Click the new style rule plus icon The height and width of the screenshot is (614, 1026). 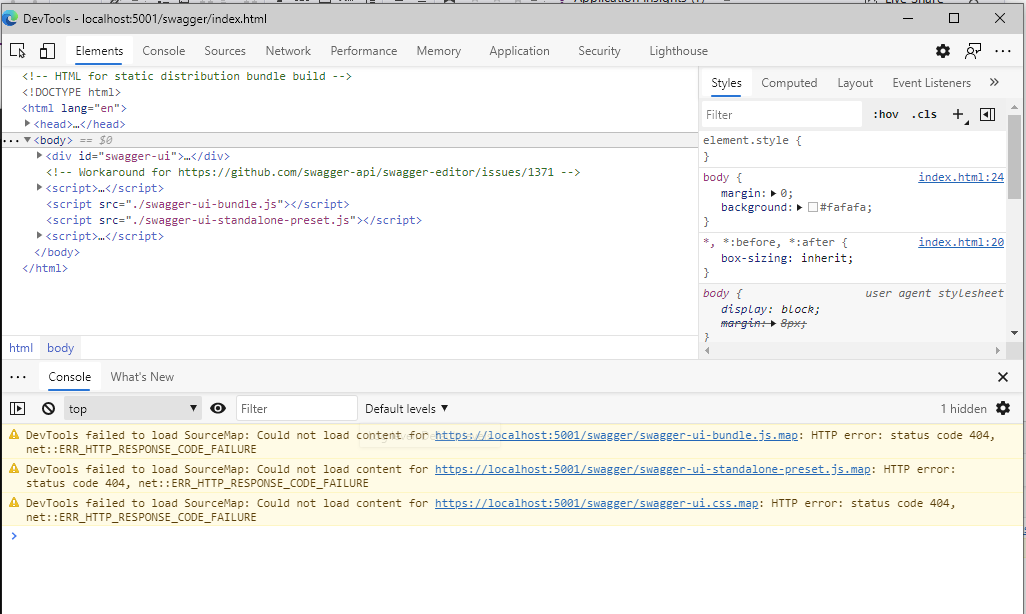(959, 115)
